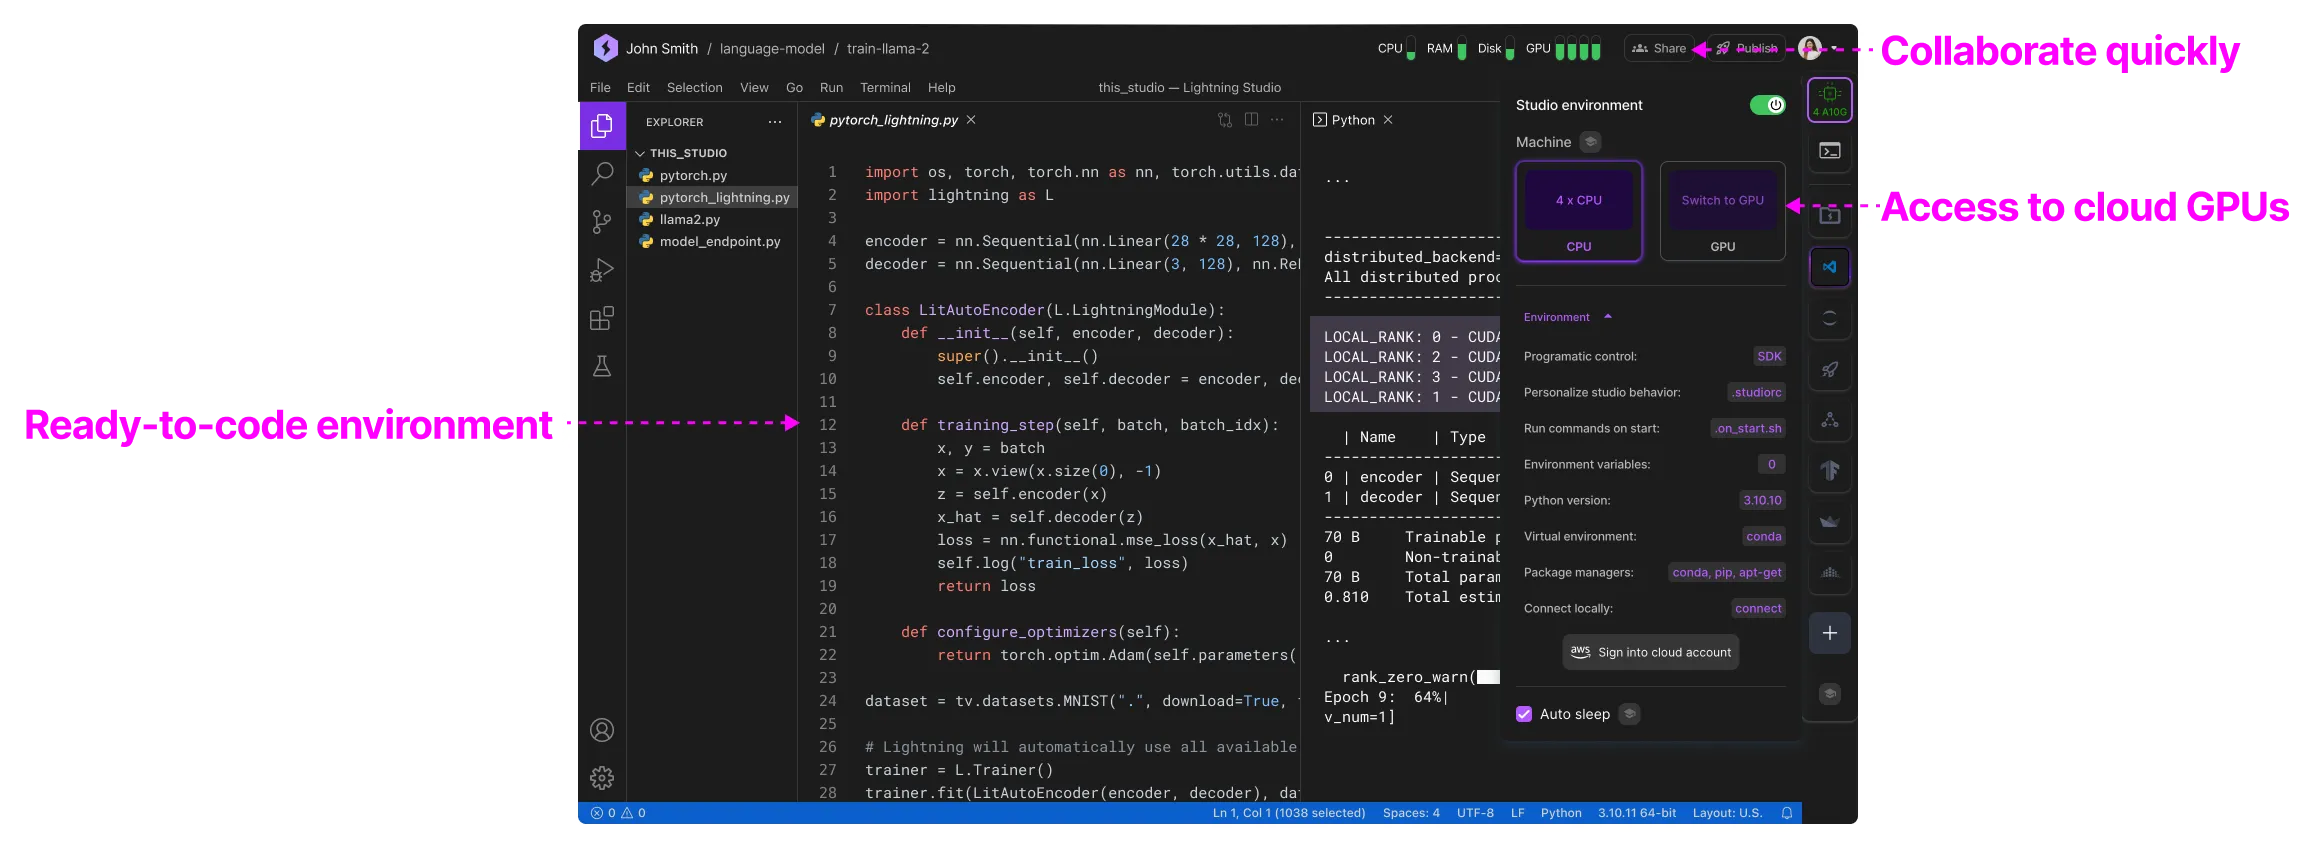
Task: Click the .studiorc link
Action: click(1757, 392)
